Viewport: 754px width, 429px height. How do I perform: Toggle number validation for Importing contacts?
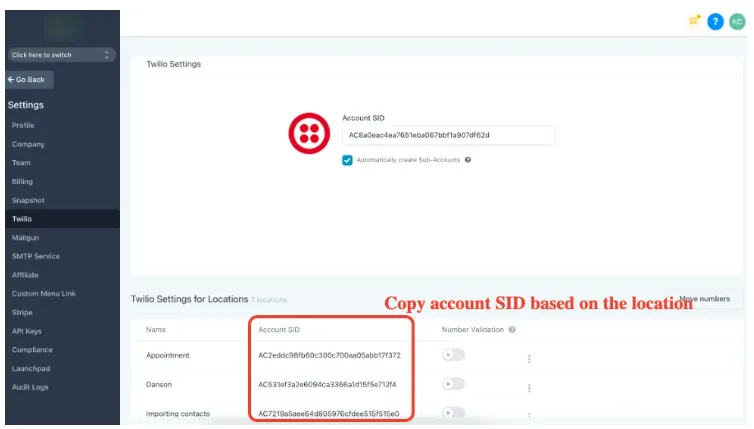pos(453,413)
